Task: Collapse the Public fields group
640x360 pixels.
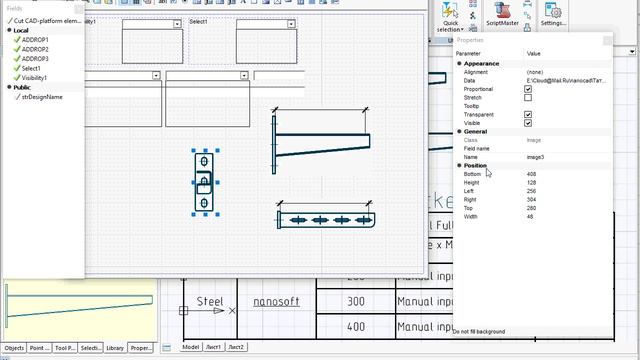Action: click(x=9, y=87)
